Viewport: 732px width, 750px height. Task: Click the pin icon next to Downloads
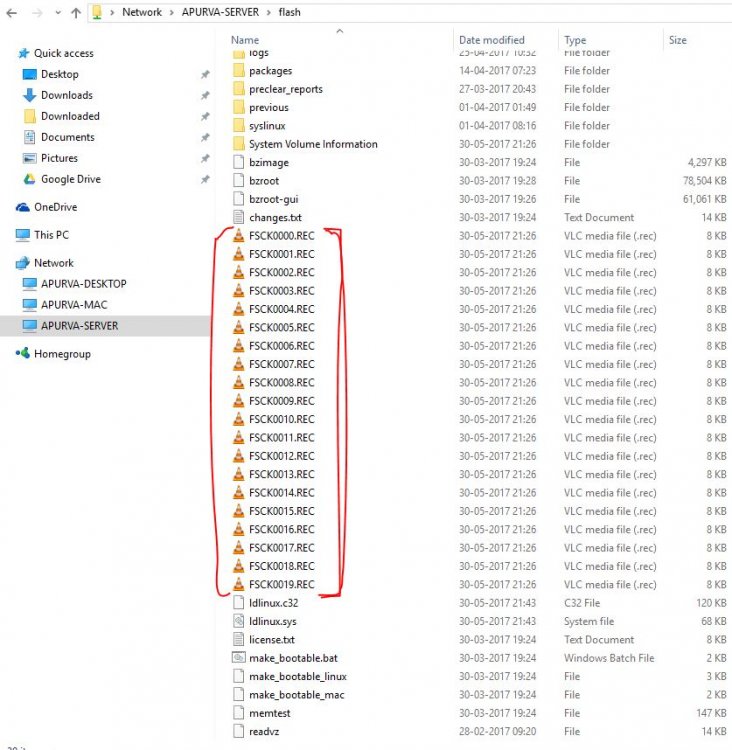(x=205, y=96)
